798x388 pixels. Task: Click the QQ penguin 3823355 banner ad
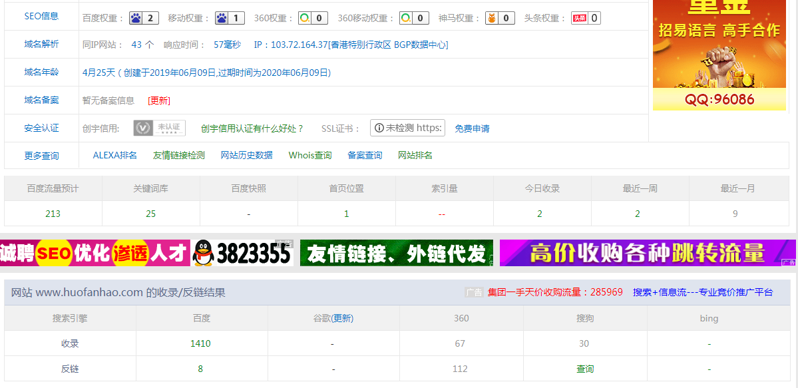[x=242, y=253]
